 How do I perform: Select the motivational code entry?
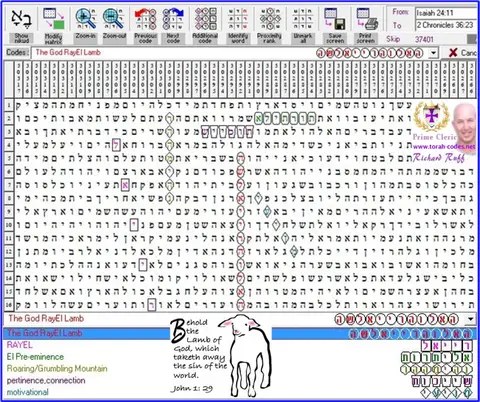[x=28, y=392]
